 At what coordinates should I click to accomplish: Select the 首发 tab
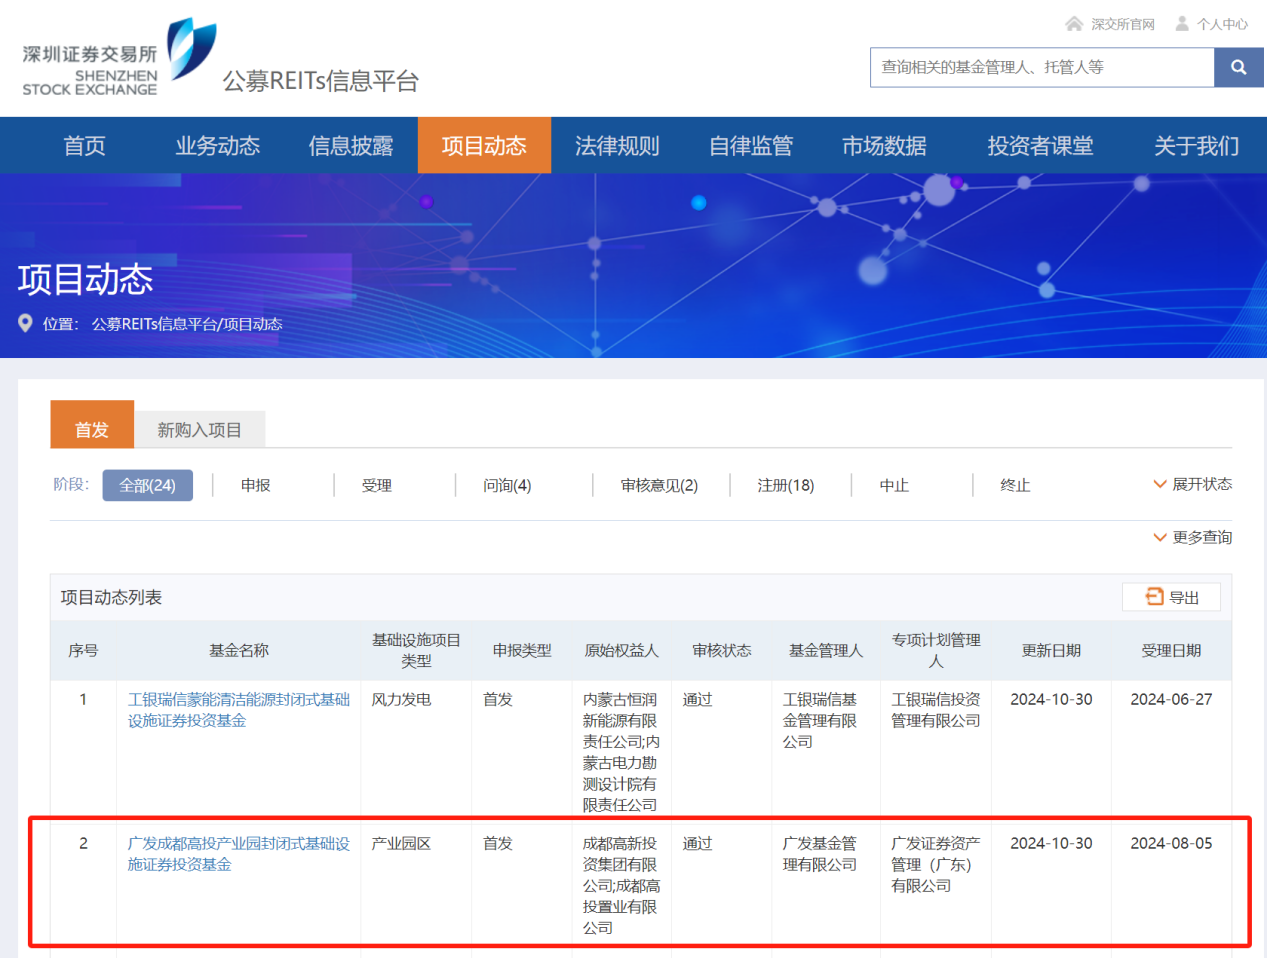[x=92, y=429]
